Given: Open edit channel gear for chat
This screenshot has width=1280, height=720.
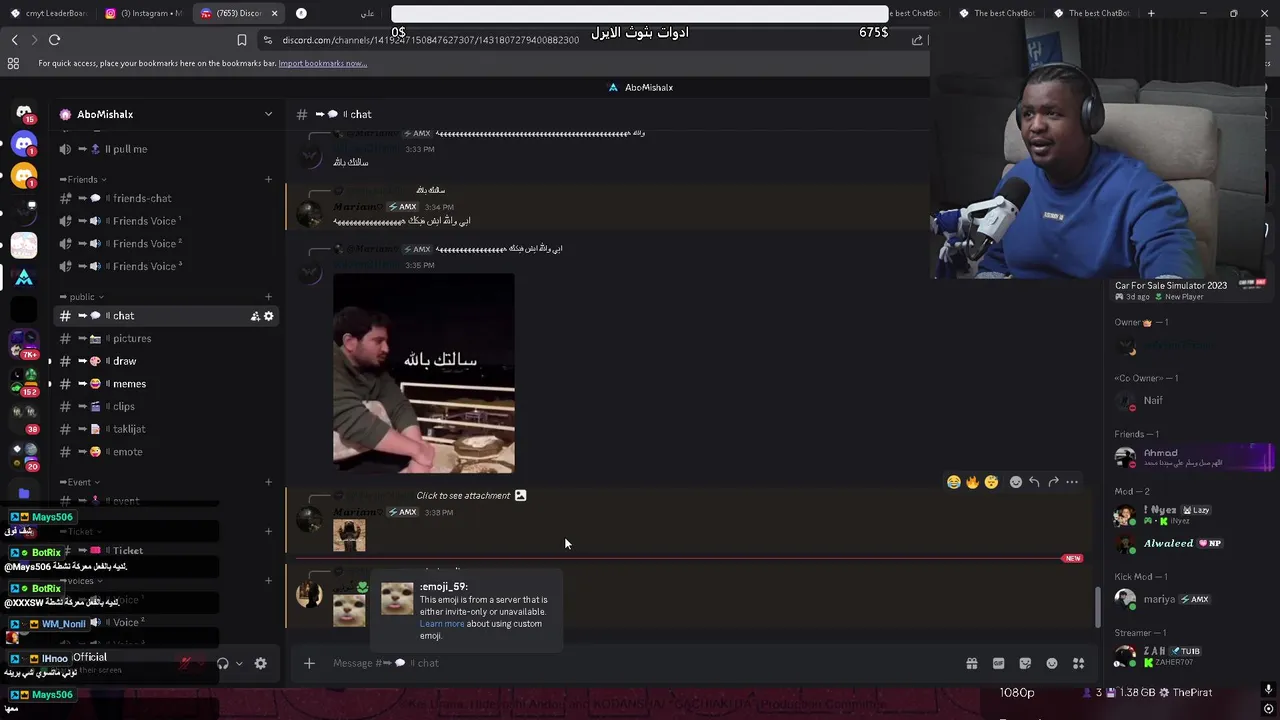Looking at the screenshot, I should pyautogui.click(x=268, y=316).
